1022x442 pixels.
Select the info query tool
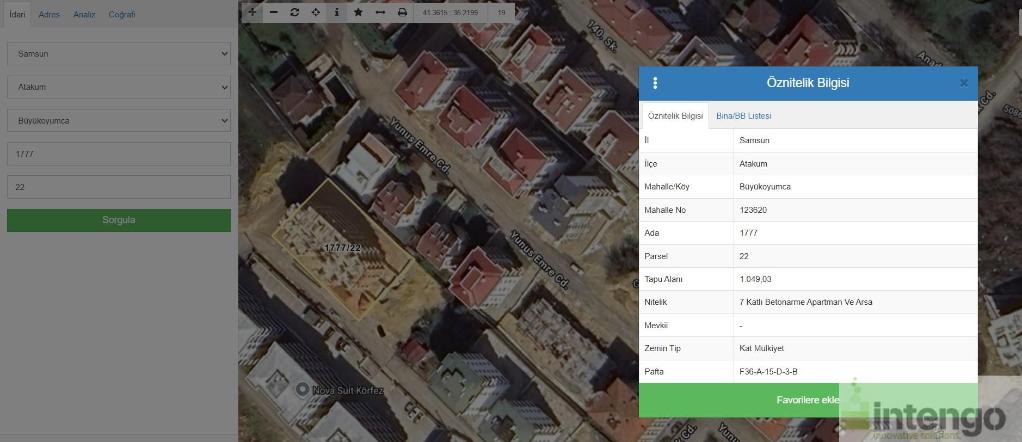336,12
